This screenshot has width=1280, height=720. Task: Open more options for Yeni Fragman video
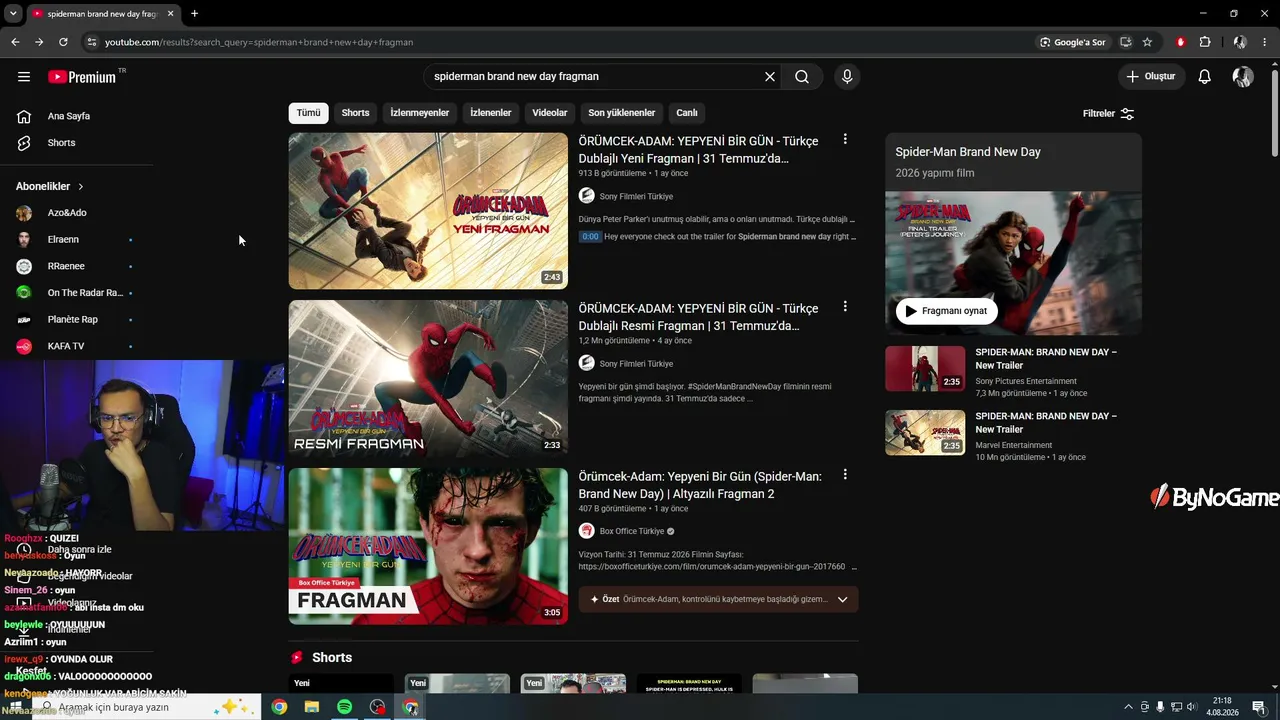click(x=845, y=140)
